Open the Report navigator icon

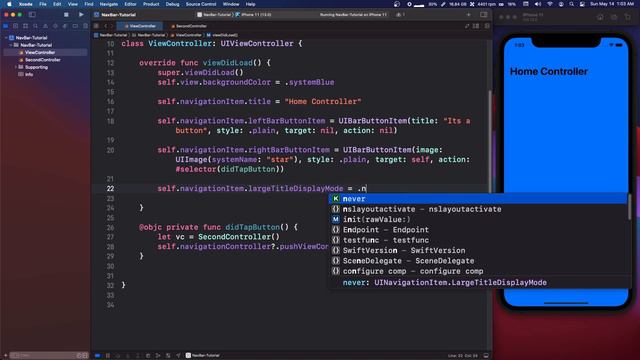tap(85, 26)
